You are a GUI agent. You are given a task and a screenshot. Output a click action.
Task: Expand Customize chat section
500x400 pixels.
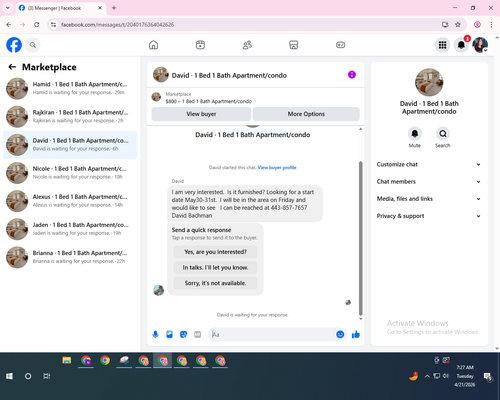(429, 164)
